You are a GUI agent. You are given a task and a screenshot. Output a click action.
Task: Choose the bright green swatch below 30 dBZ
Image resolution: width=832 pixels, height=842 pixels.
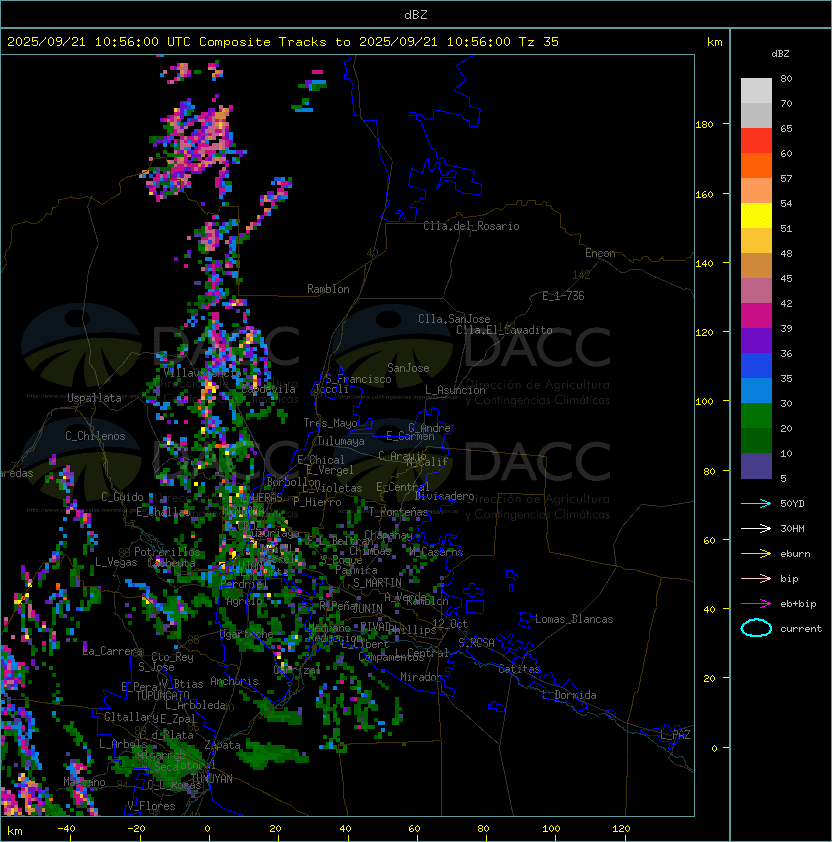click(756, 415)
